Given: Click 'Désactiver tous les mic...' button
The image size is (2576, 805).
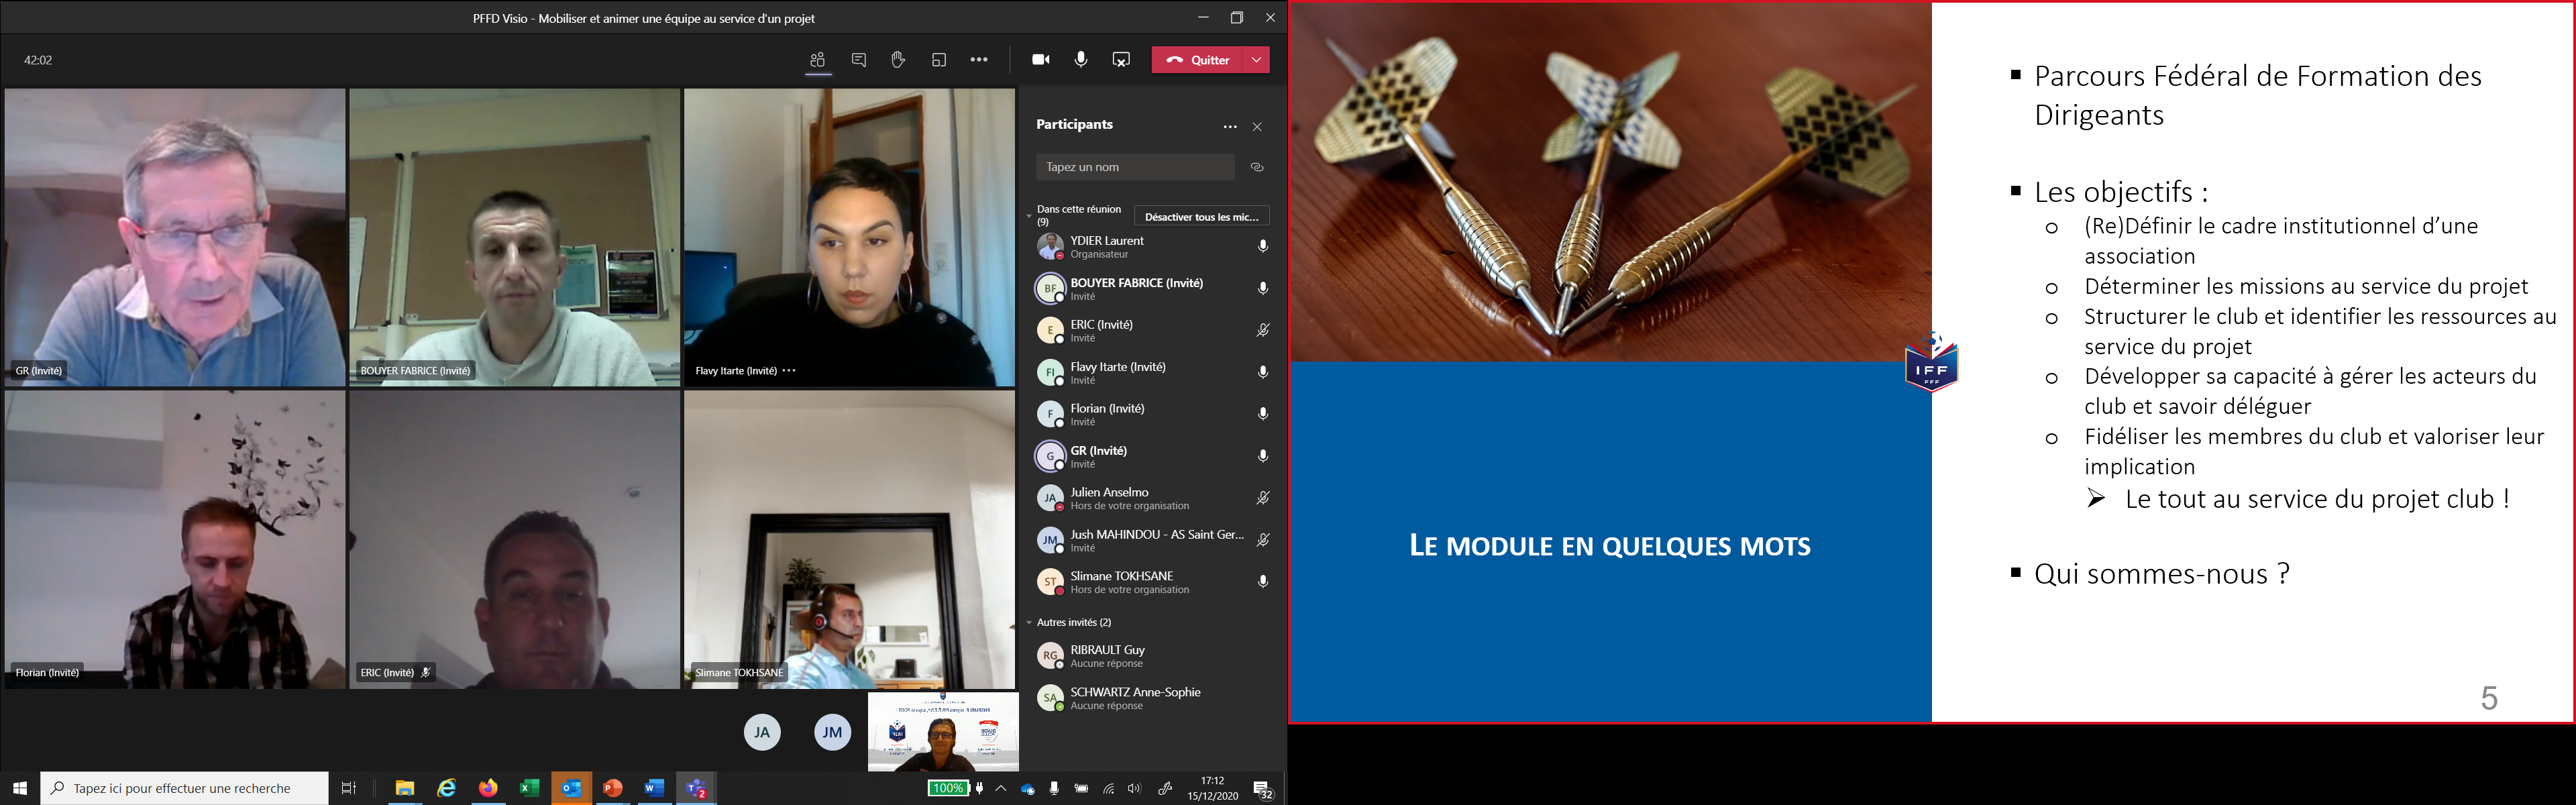Looking at the screenshot, I should click(1201, 216).
